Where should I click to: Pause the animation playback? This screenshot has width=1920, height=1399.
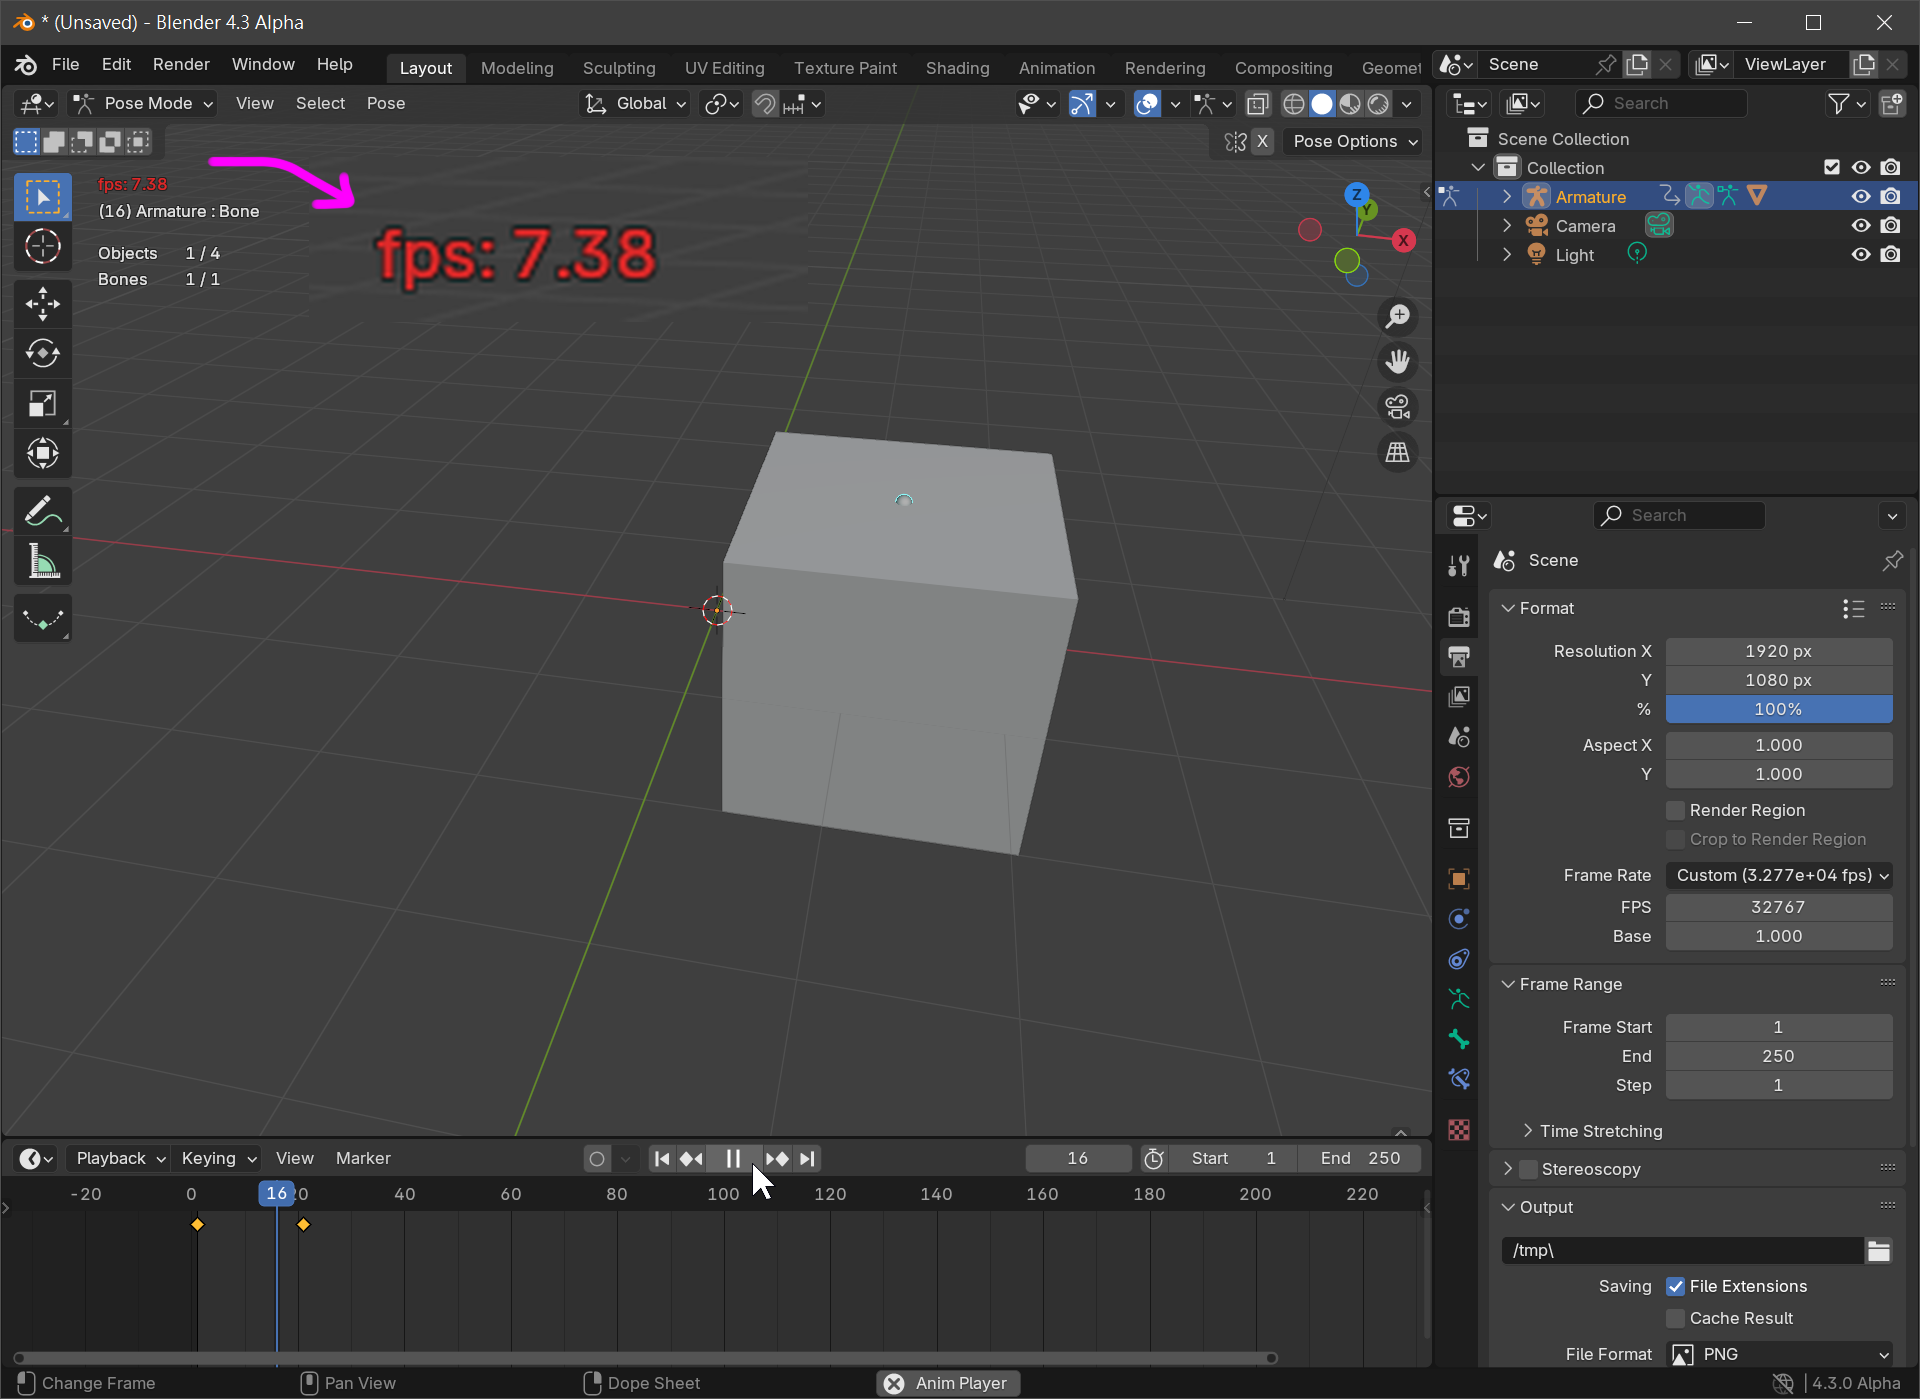(x=733, y=1158)
